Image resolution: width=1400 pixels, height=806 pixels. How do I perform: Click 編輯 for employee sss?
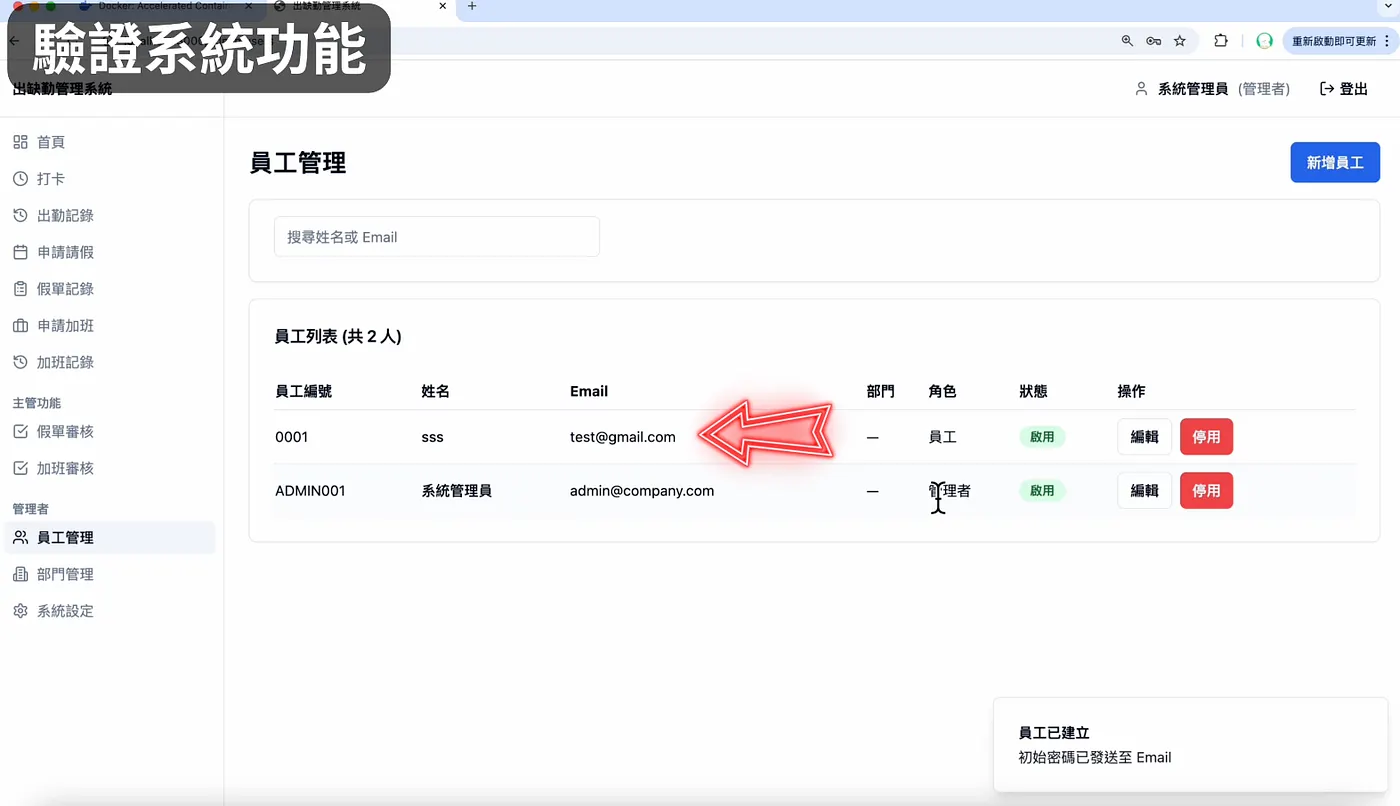point(1144,437)
